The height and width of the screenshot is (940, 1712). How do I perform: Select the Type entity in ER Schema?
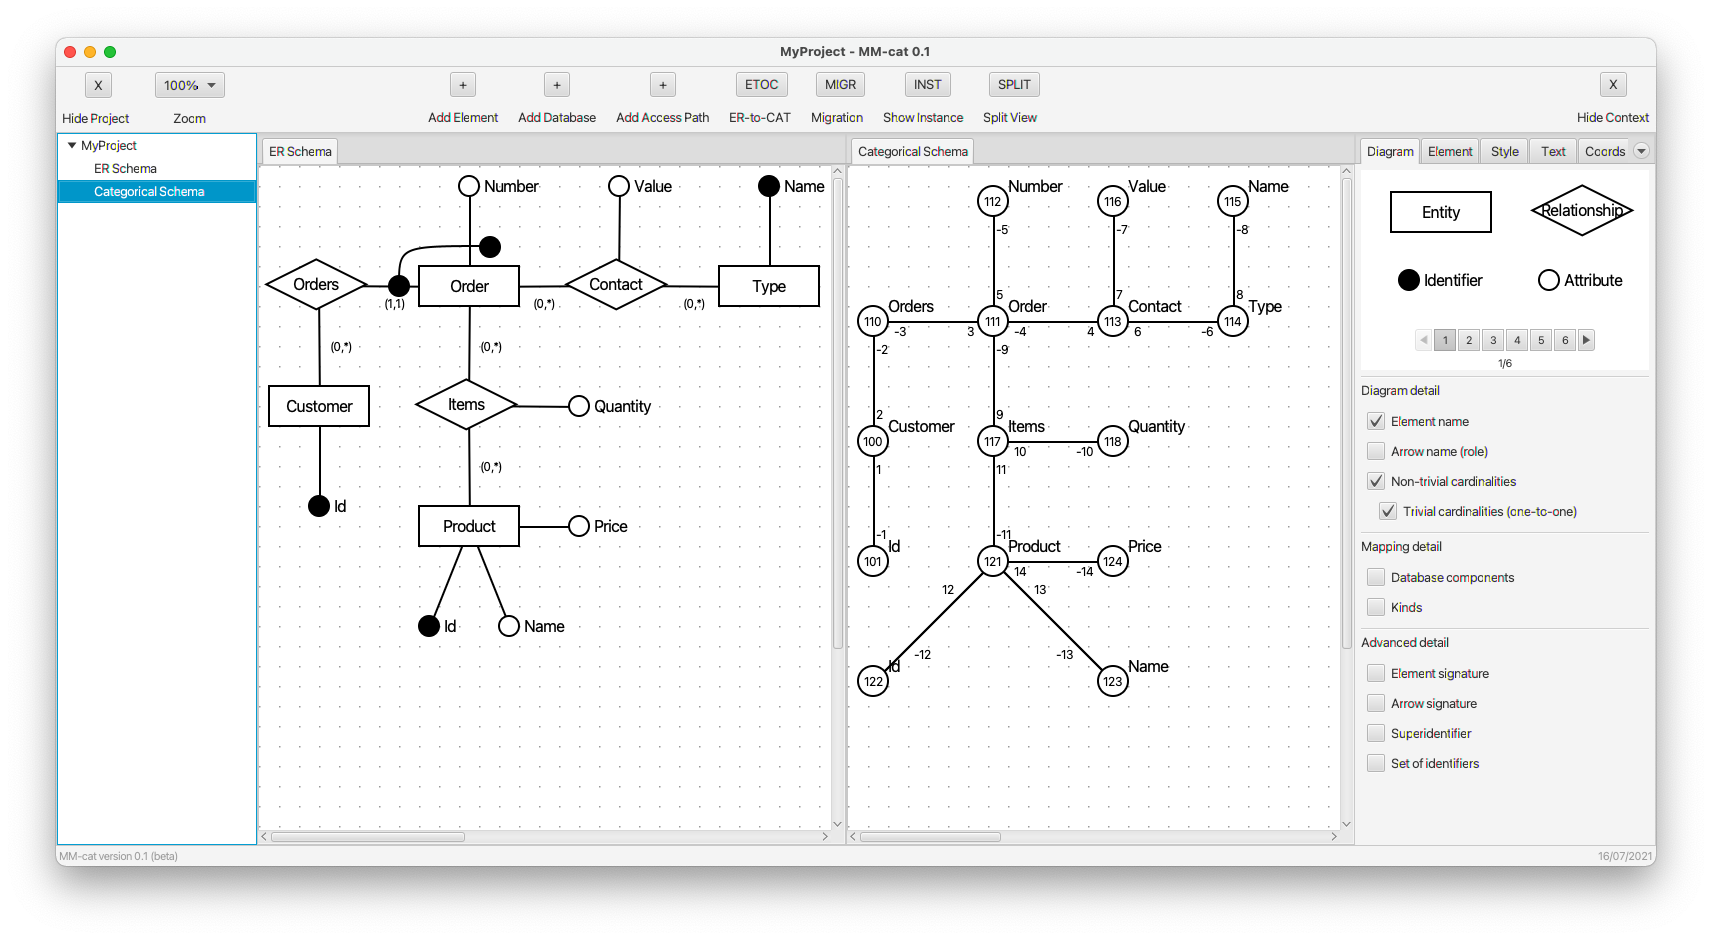pos(769,286)
